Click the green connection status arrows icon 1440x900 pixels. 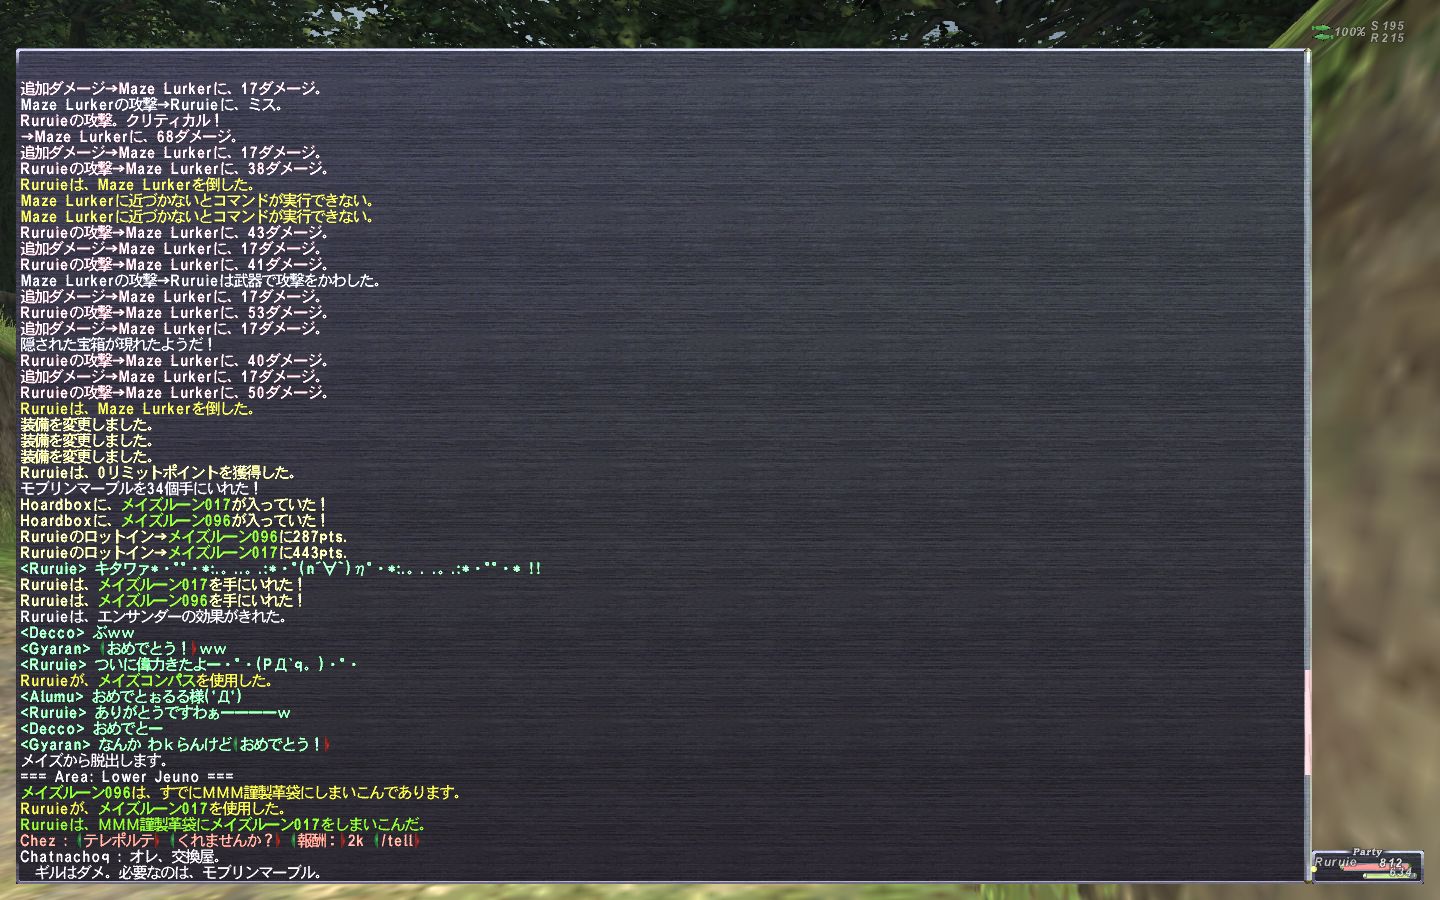coord(1322,32)
